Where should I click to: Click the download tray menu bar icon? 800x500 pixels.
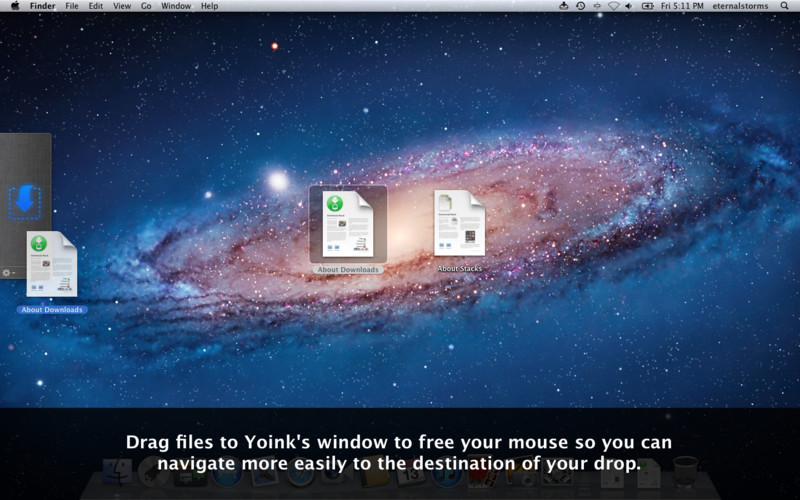point(563,6)
